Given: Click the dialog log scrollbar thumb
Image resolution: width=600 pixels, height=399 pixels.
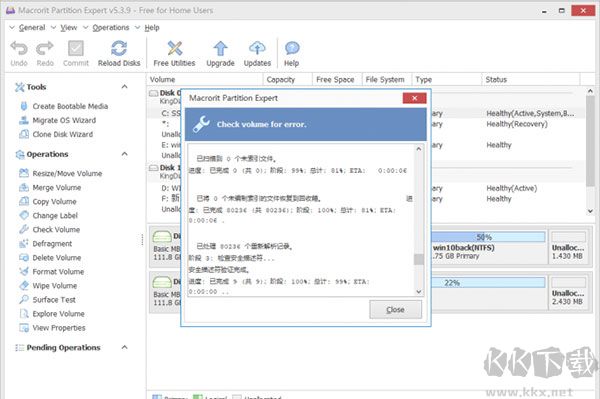Looking at the screenshot, I should [419, 259].
